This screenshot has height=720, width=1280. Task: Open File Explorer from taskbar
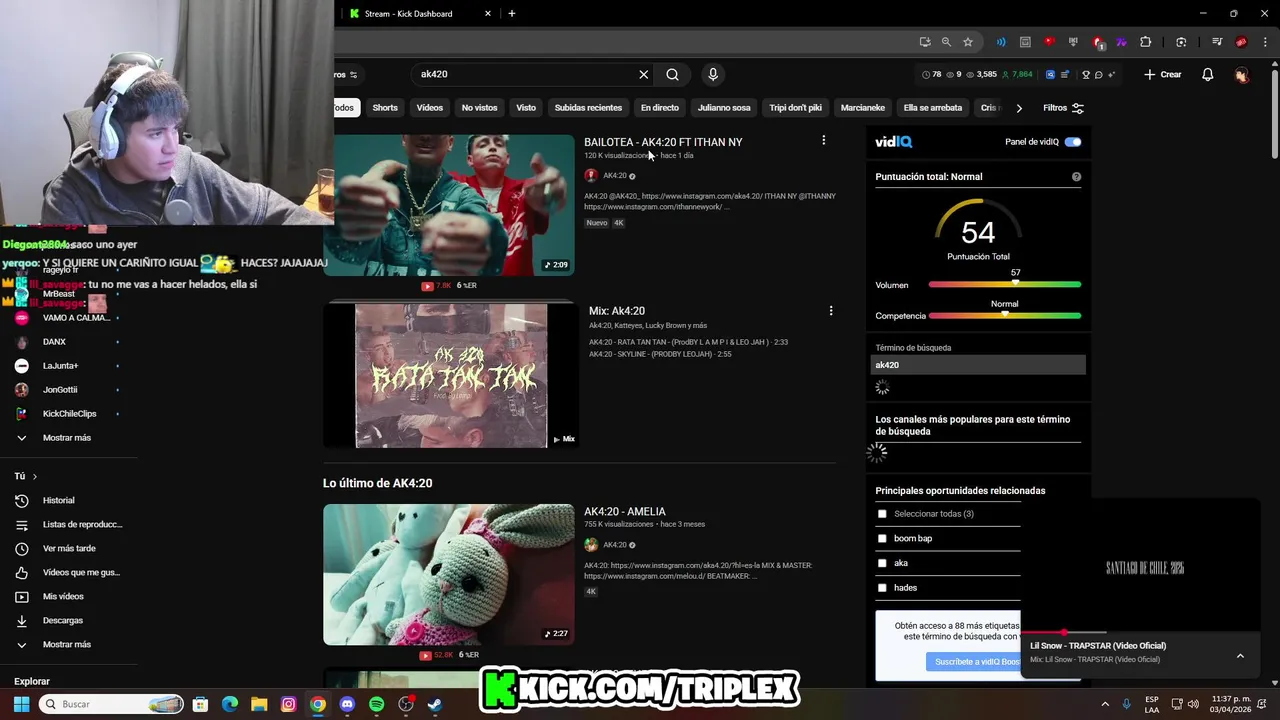coord(258,704)
